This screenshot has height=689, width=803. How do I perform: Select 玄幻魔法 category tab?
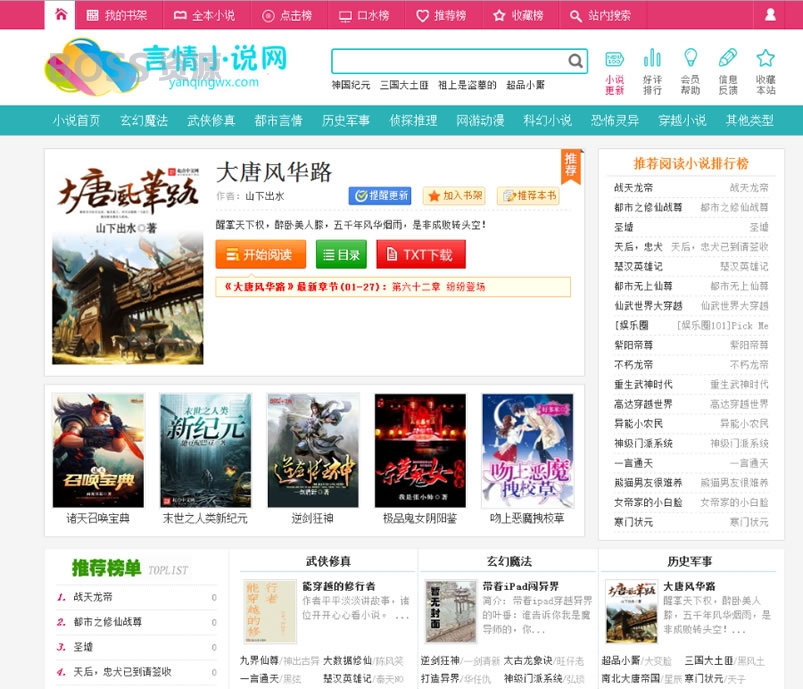click(x=144, y=120)
